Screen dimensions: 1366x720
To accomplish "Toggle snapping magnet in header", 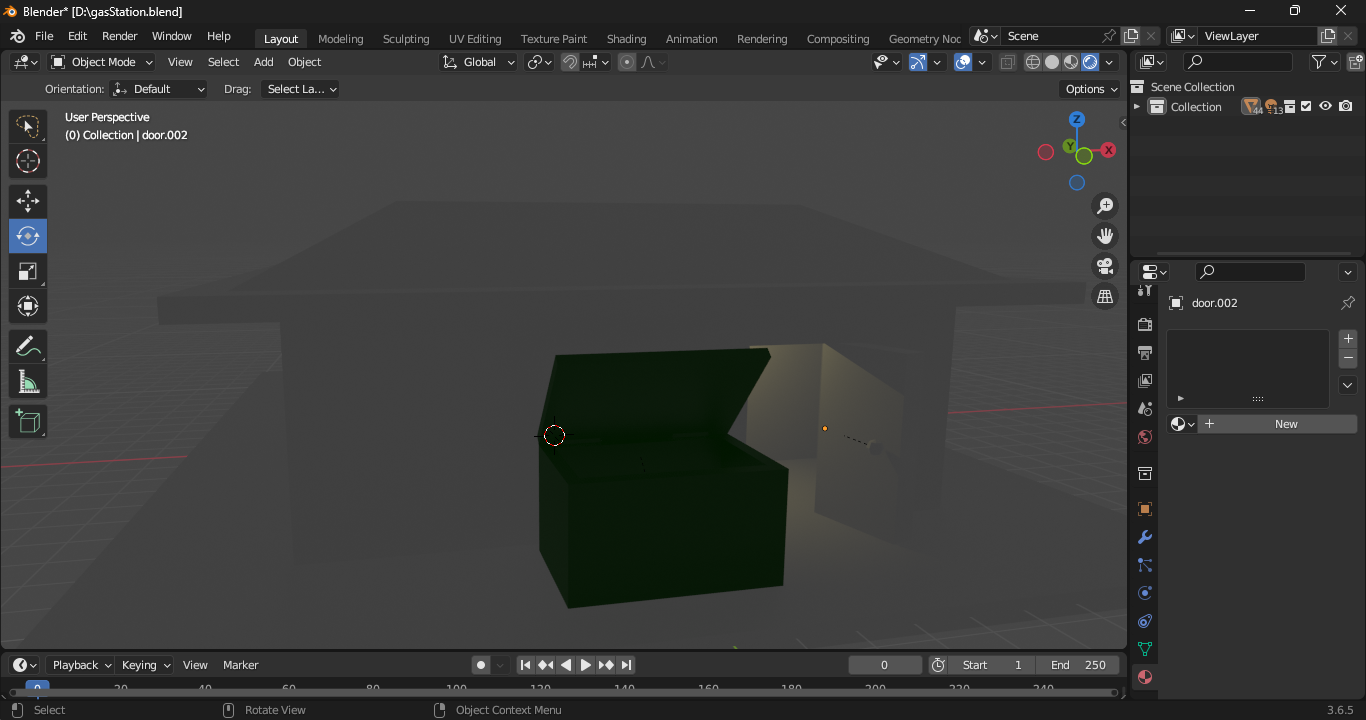I will (x=570, y=62).
